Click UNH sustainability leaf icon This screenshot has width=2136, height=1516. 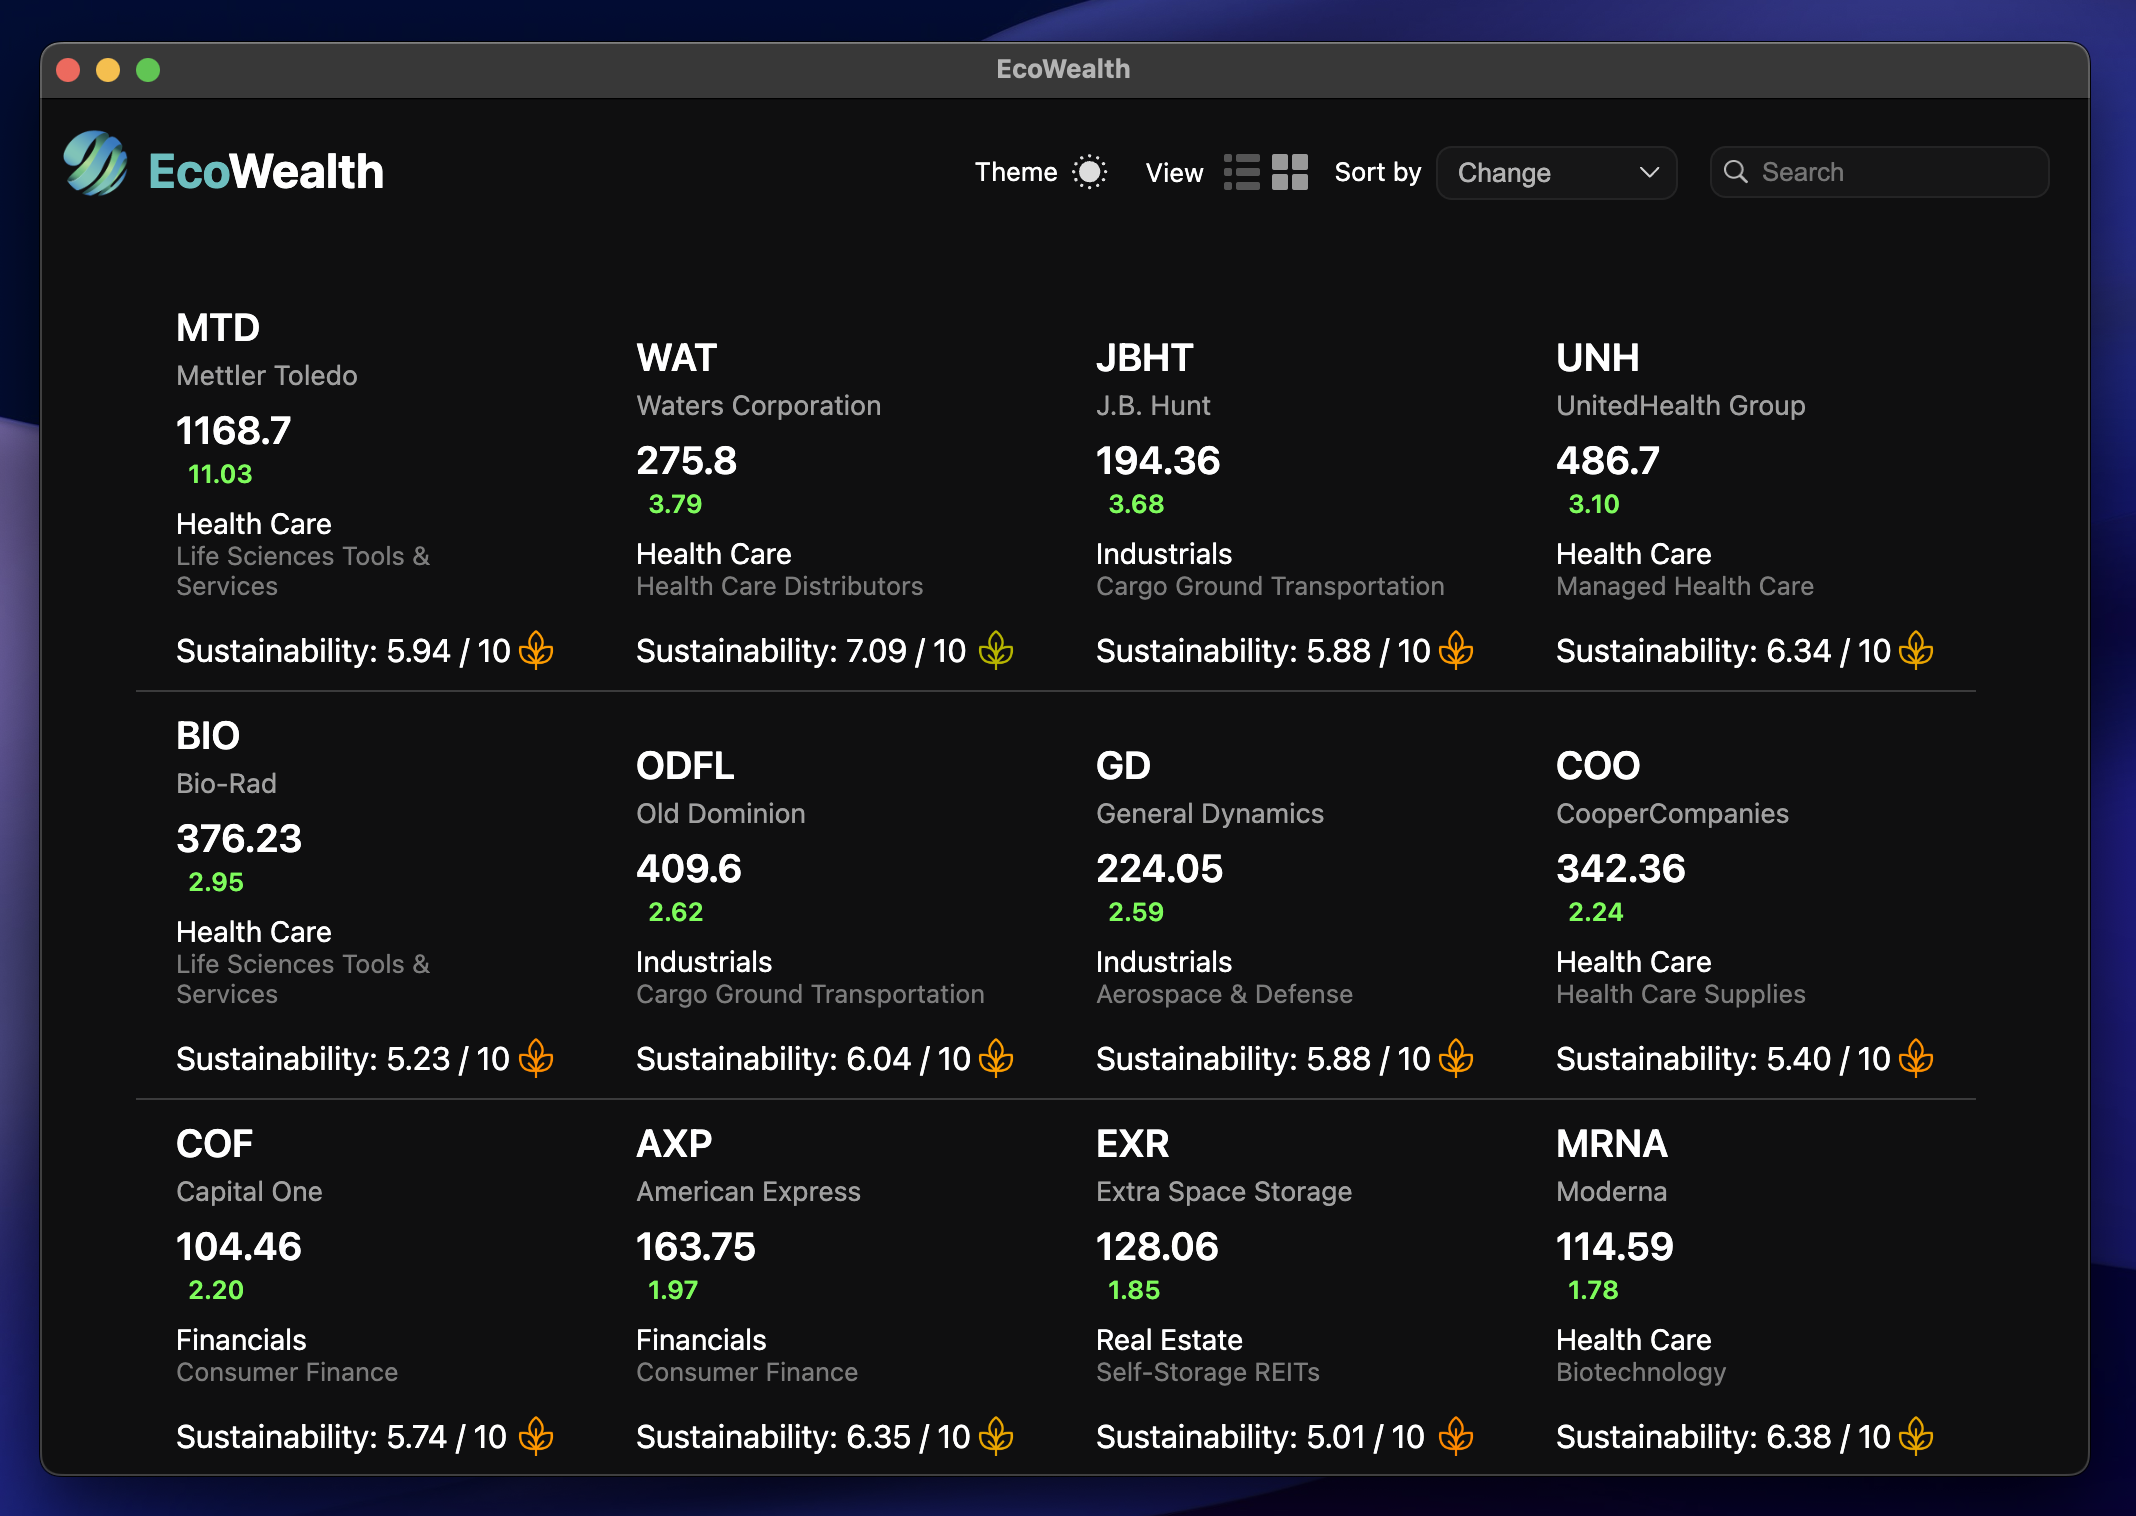[x=1916, y=650]
